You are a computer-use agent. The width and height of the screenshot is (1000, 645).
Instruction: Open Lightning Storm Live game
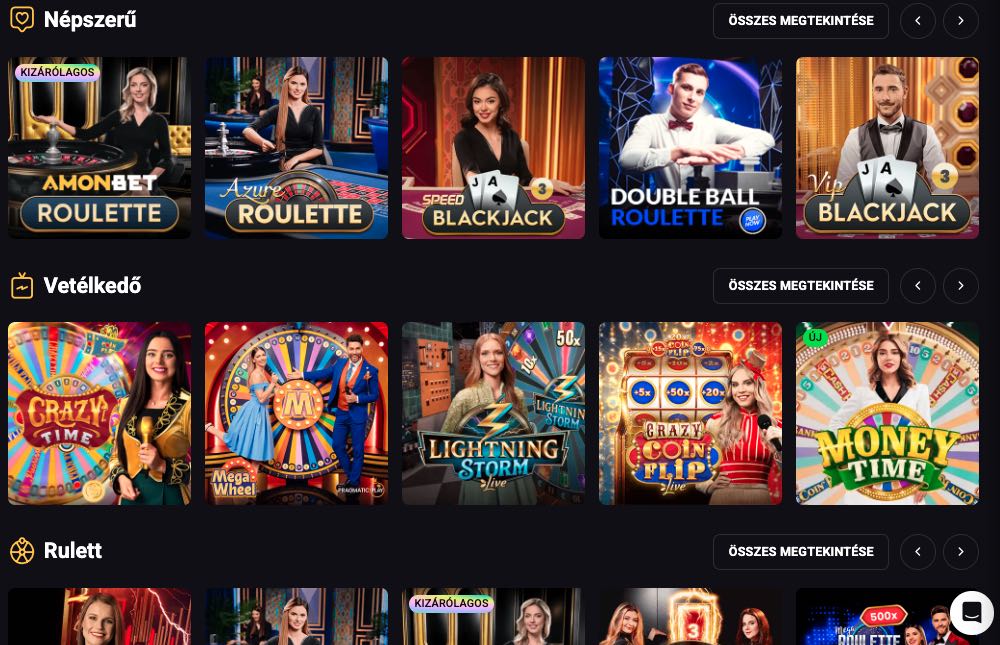(x=493, y=413)
